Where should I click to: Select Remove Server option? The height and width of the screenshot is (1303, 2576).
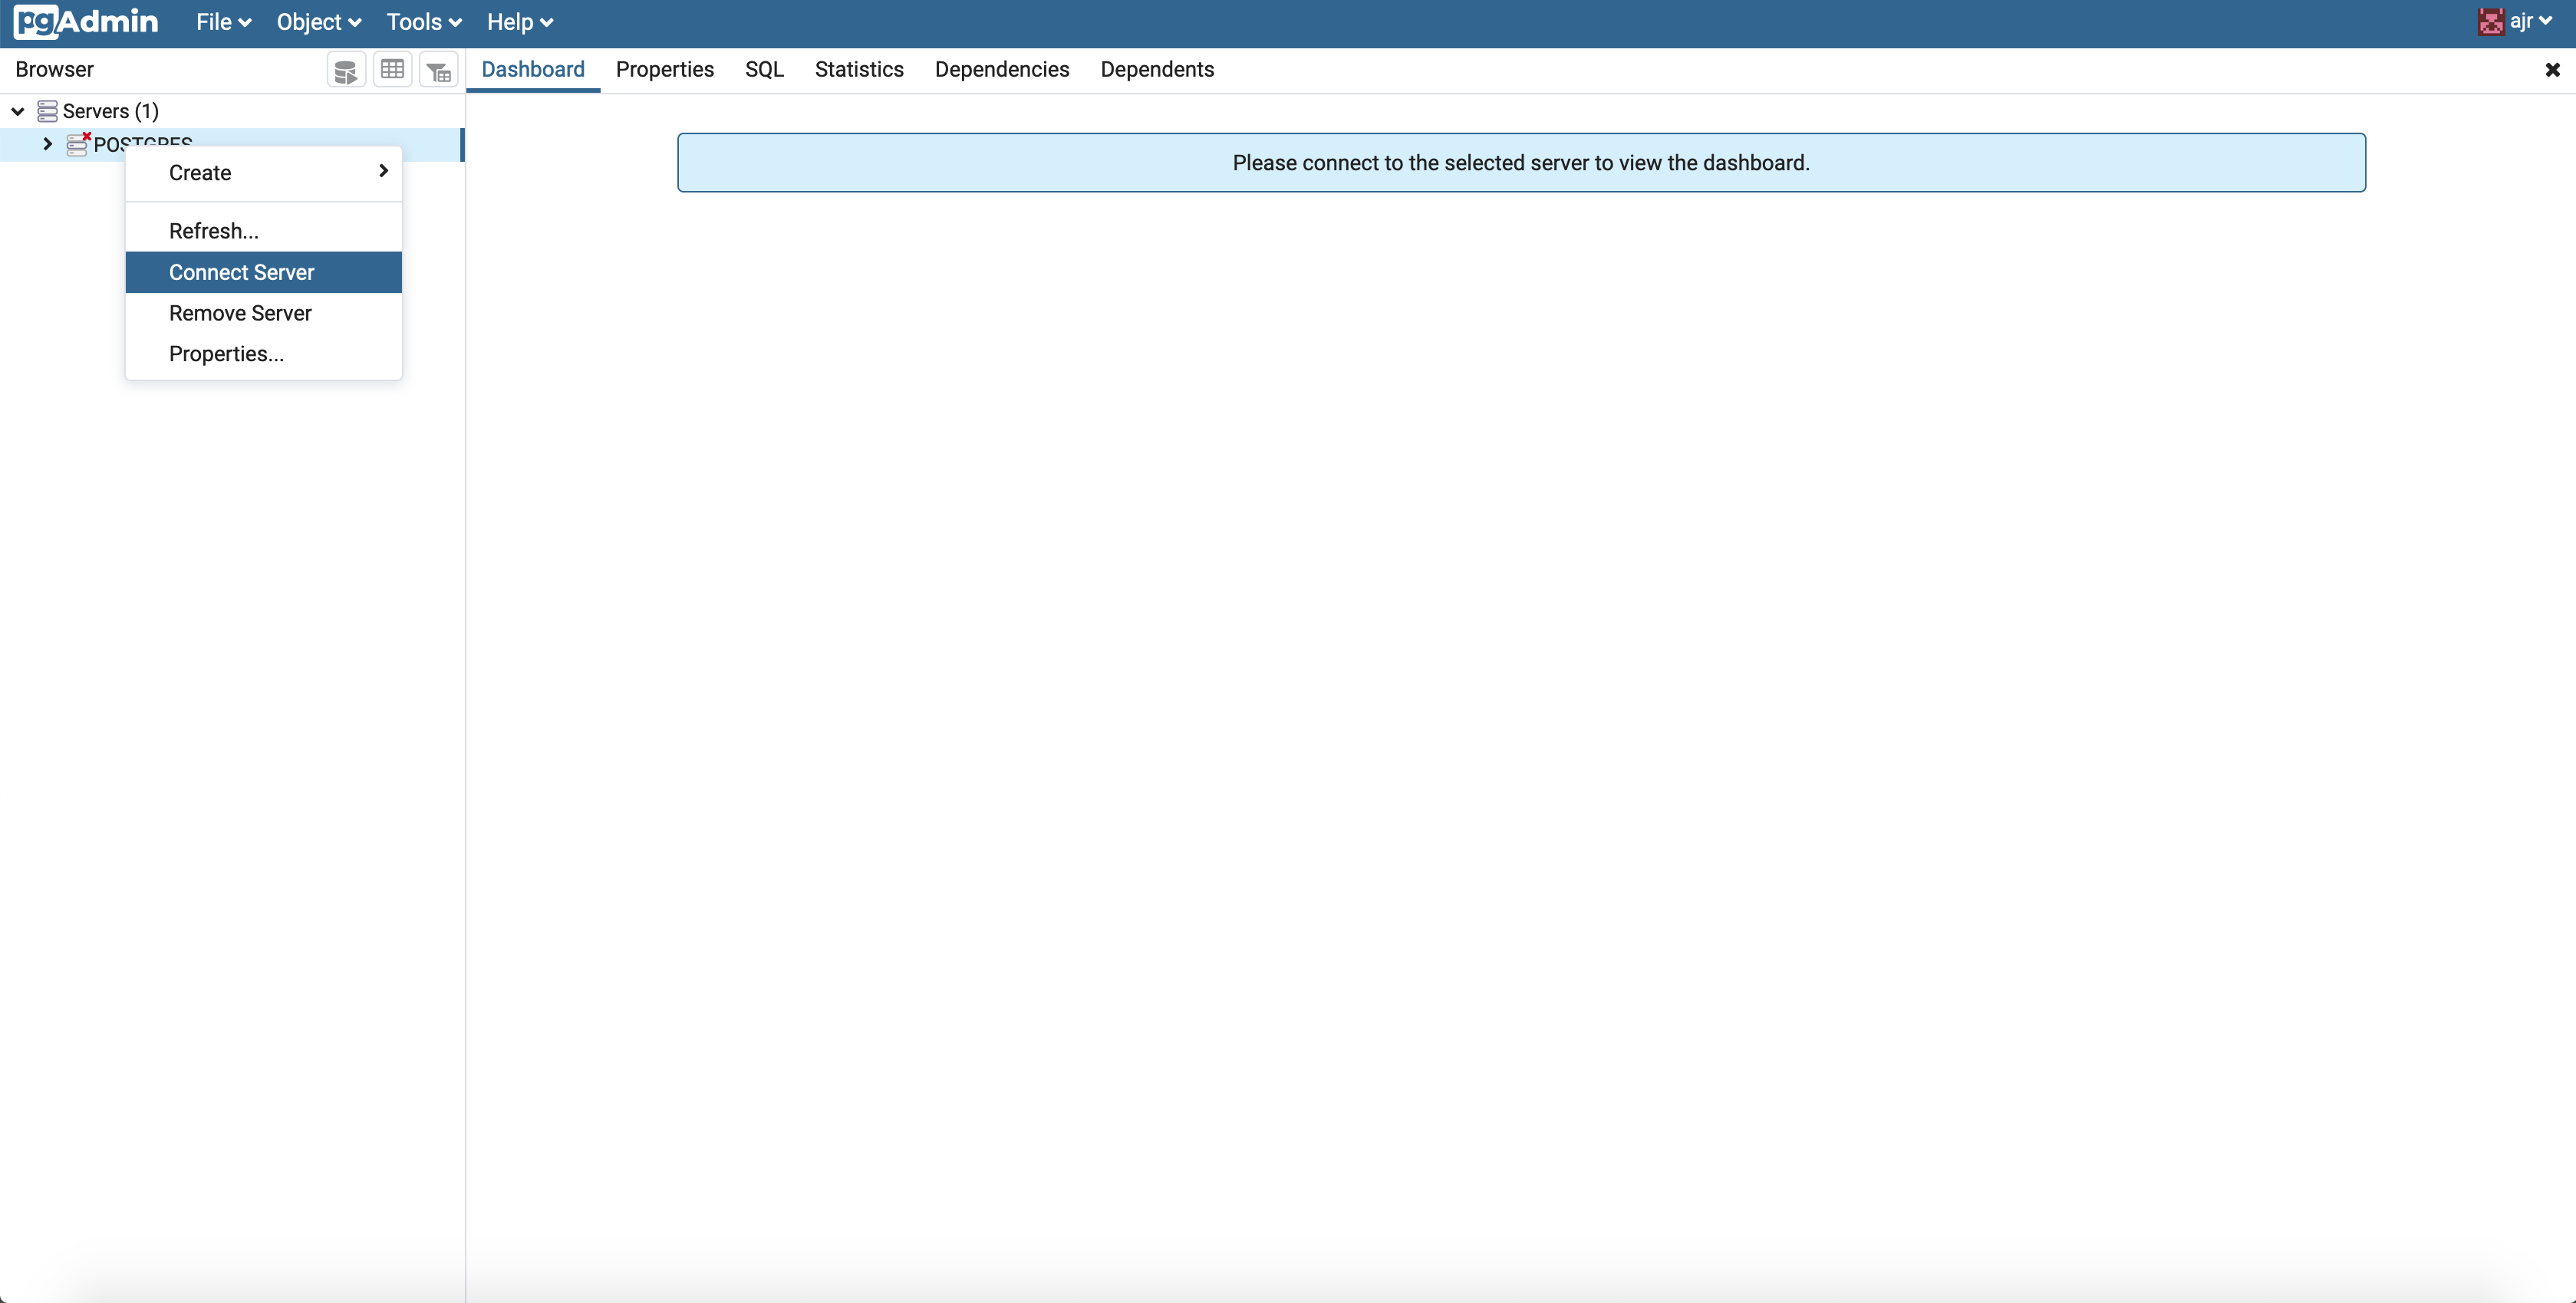coord(240,313)
